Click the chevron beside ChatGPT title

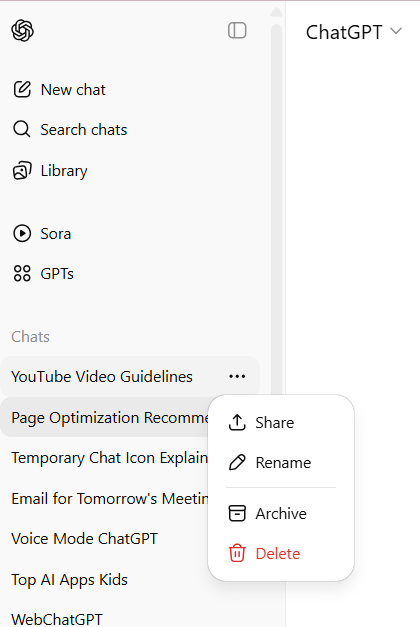[x=396, y=31]
